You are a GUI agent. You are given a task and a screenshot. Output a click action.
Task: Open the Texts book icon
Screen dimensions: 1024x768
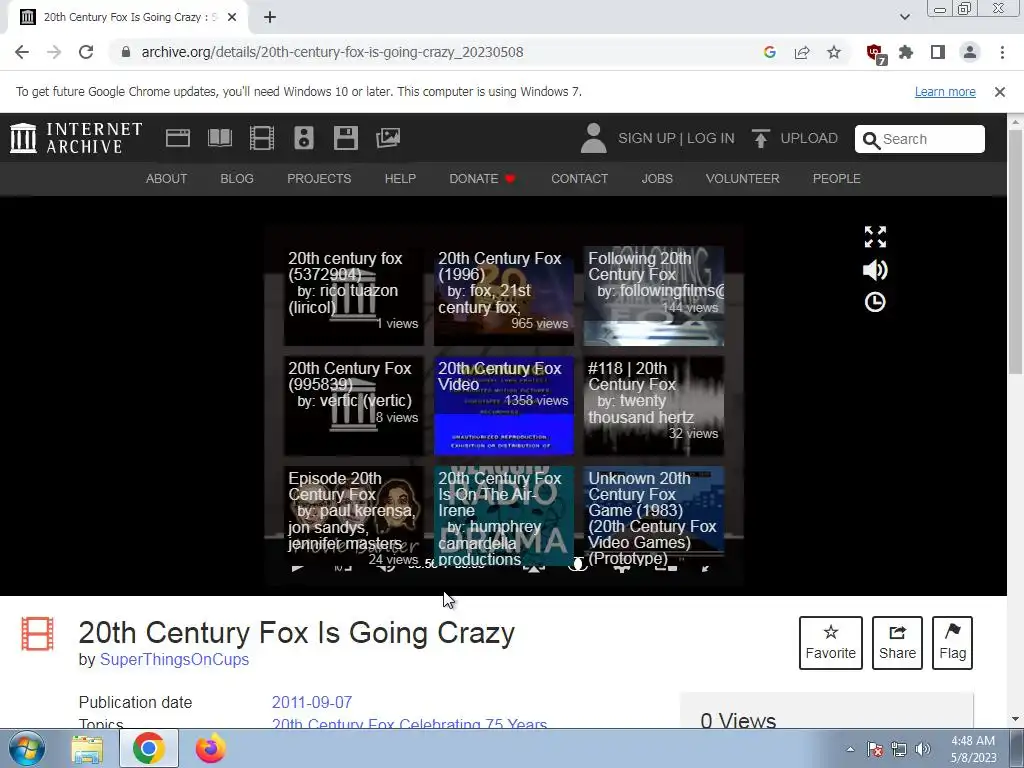coord(219,138)
